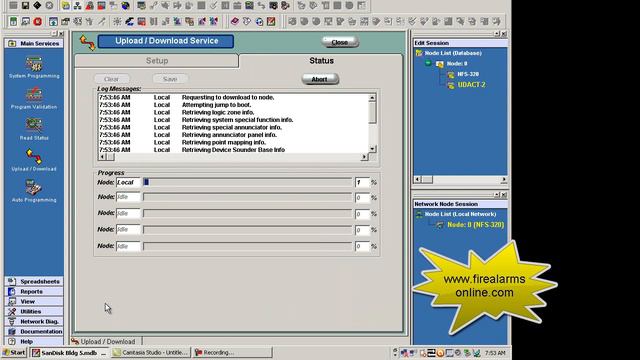
Task: Select NFS-320 in Edit Session tree
Action: 468,74
